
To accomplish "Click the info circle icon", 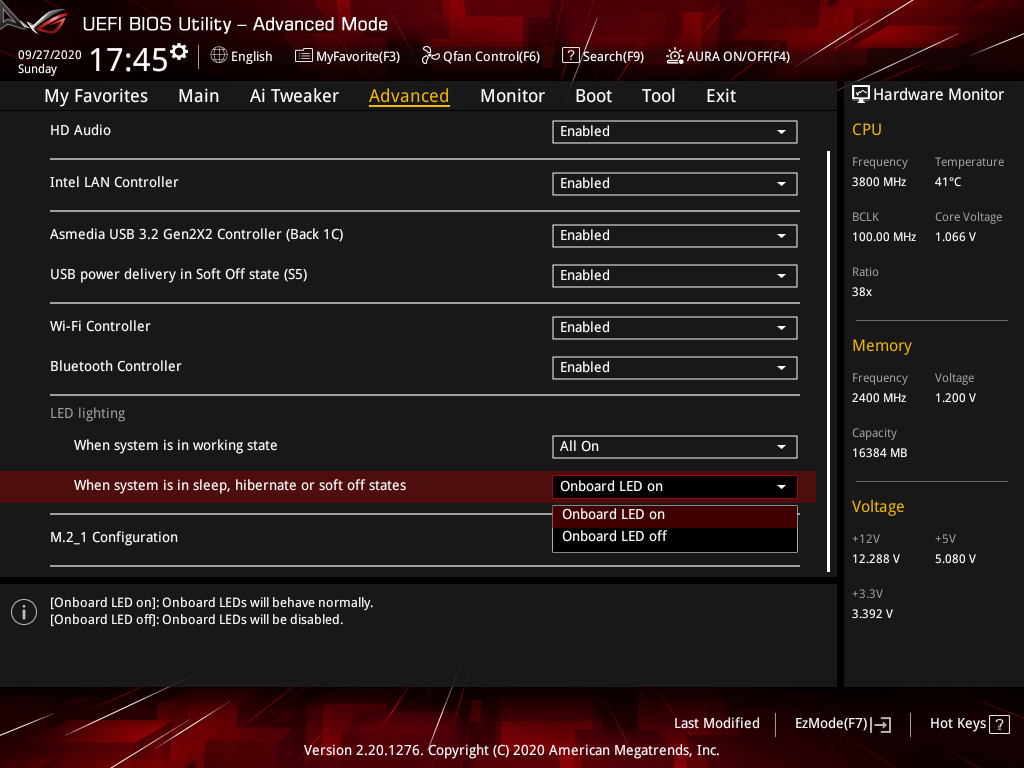I will coord(24,612).
